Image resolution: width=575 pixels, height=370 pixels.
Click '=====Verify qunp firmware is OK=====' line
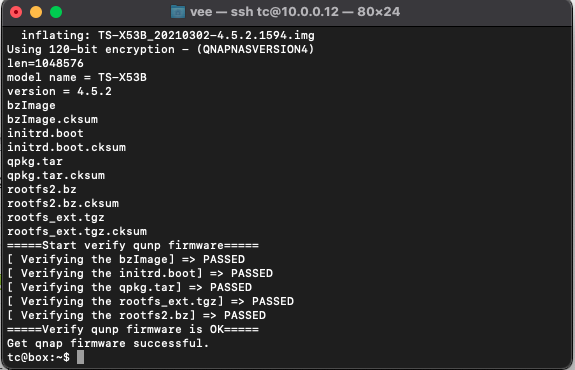pyautogui.click(x=133, y=329)
